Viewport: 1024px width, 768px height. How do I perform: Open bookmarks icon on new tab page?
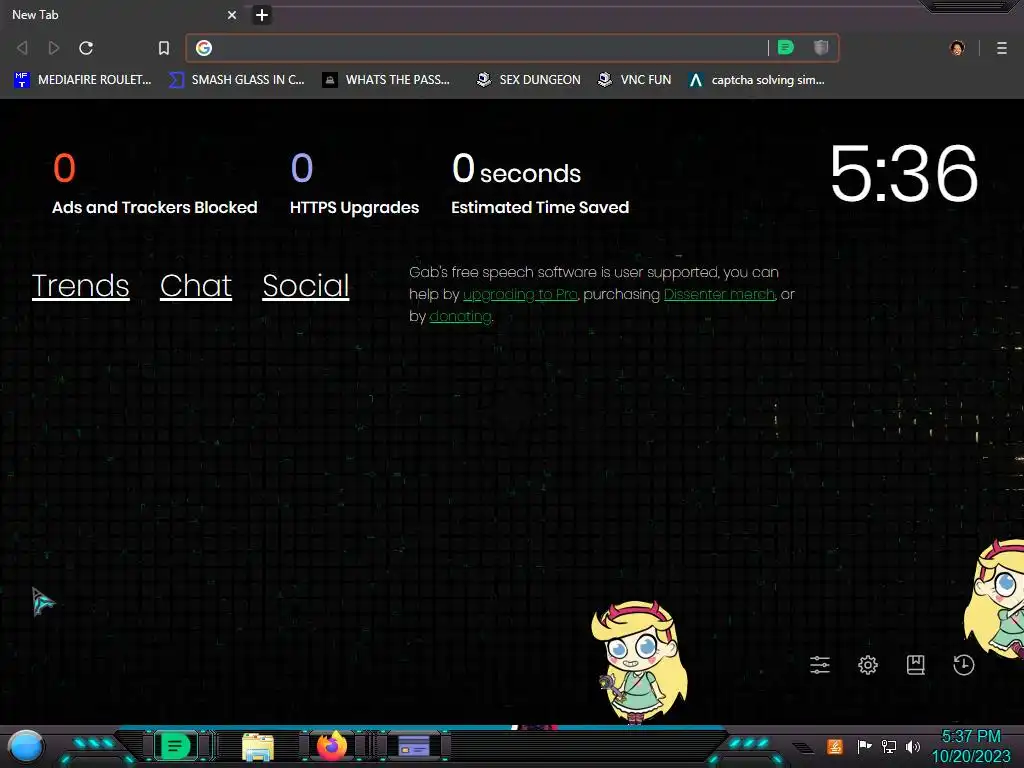[916, 665]
